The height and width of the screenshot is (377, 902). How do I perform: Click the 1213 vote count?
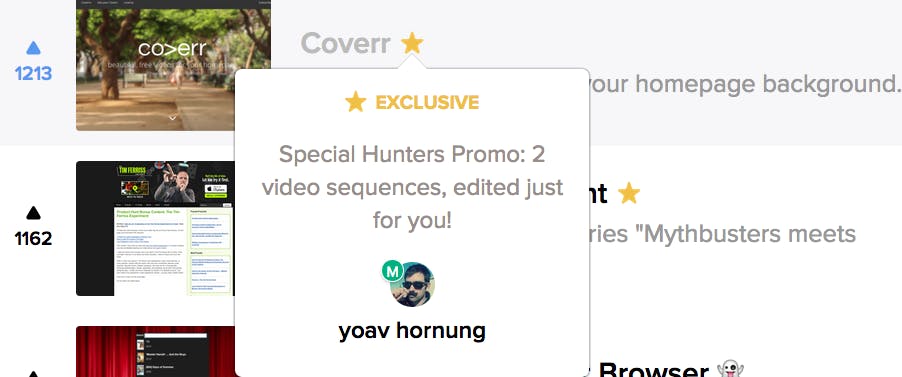33,74
